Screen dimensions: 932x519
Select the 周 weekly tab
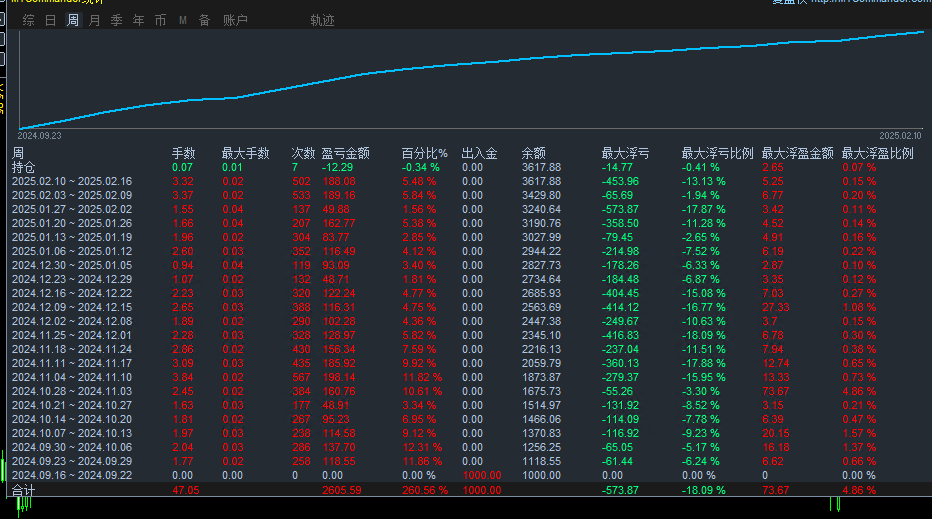[73, 20]
